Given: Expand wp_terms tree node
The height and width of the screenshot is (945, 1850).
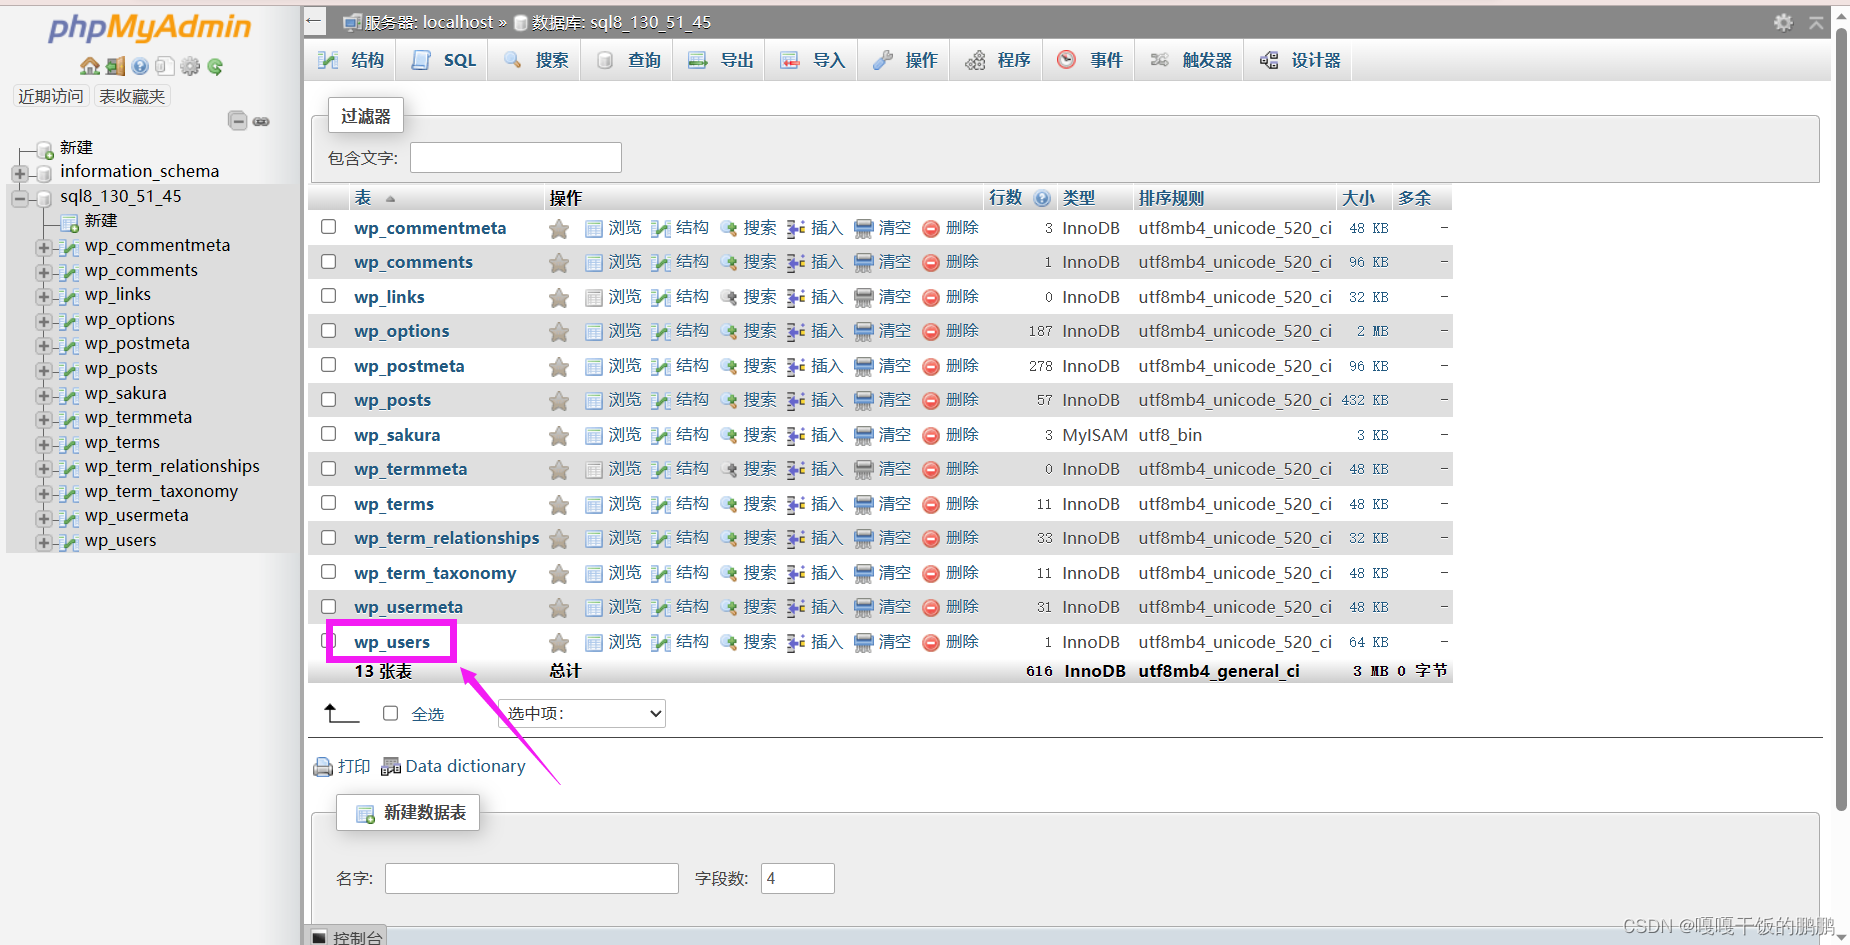Looking at the screenshot, I should (x=43, y=444).
